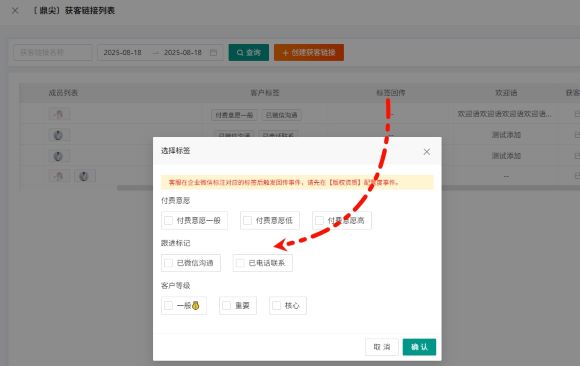Click the 选择标签 dialog title
This screenshot has height=366, width=580.
tap(175, 151)
